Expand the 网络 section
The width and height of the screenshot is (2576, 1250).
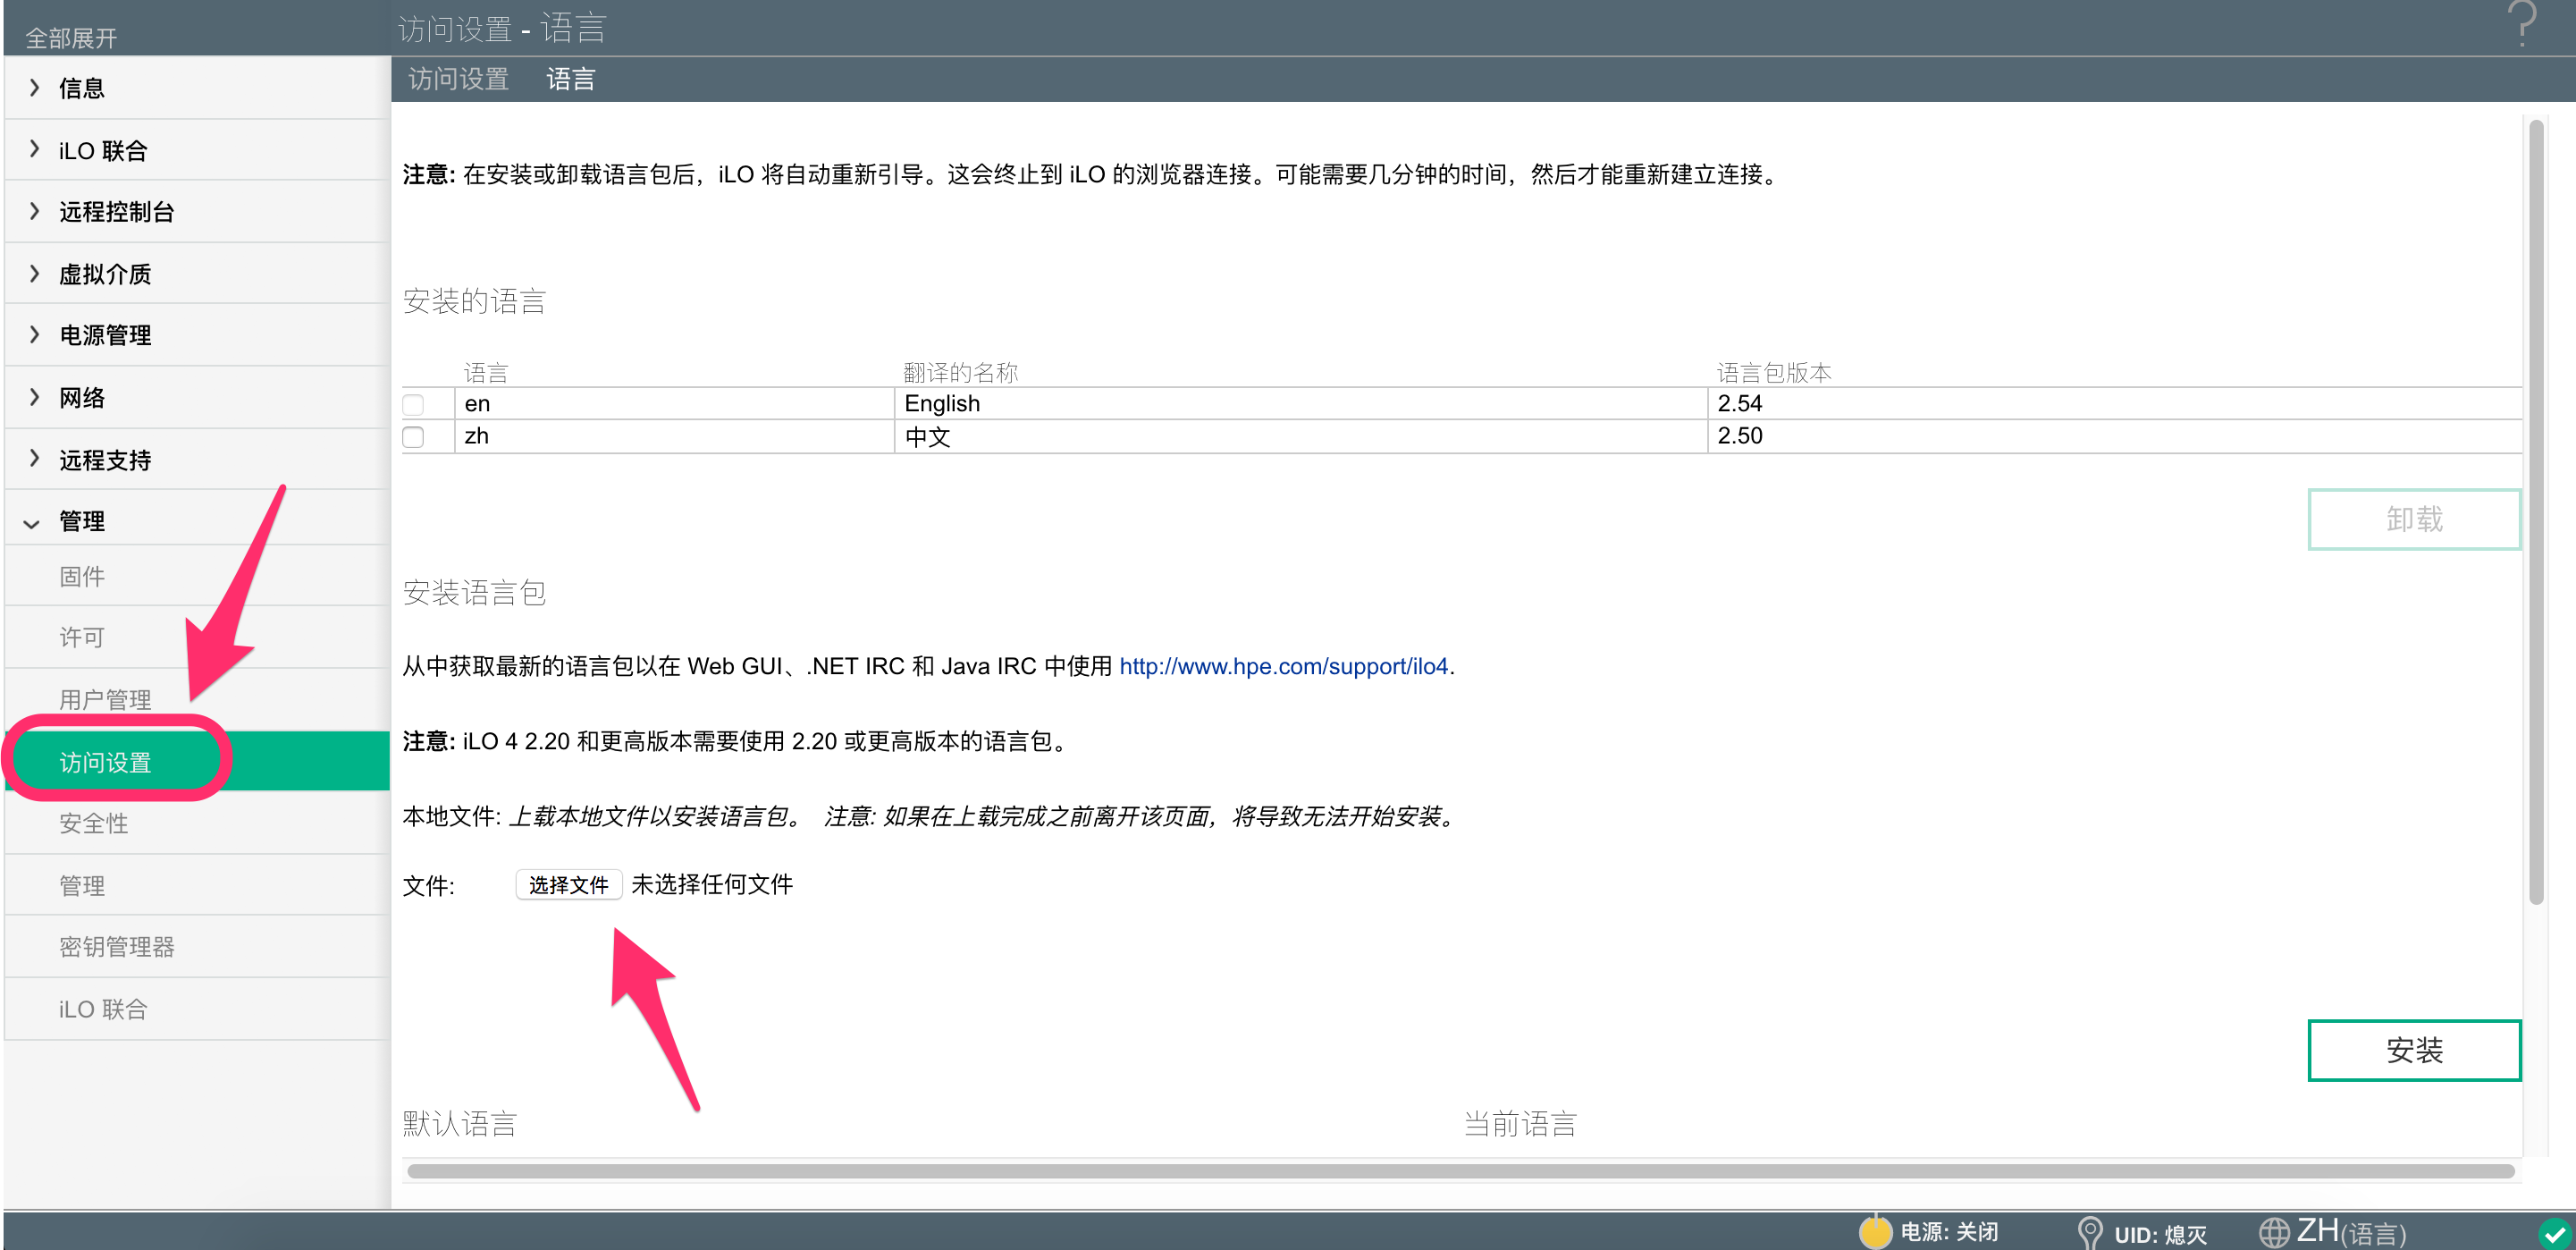pyautogui.click(x=197, y=398)
